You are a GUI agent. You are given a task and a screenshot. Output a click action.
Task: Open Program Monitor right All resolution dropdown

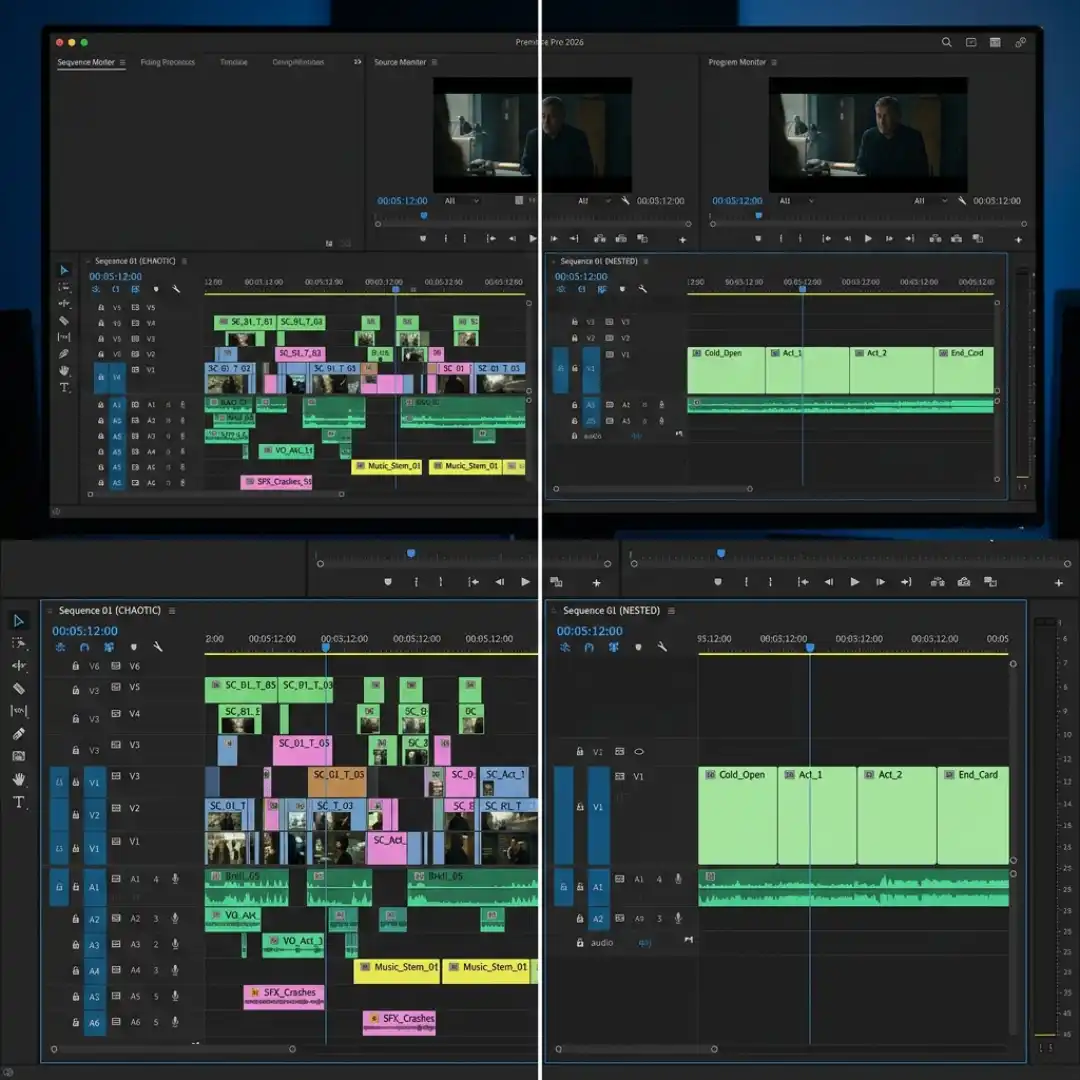click(930, 200)
